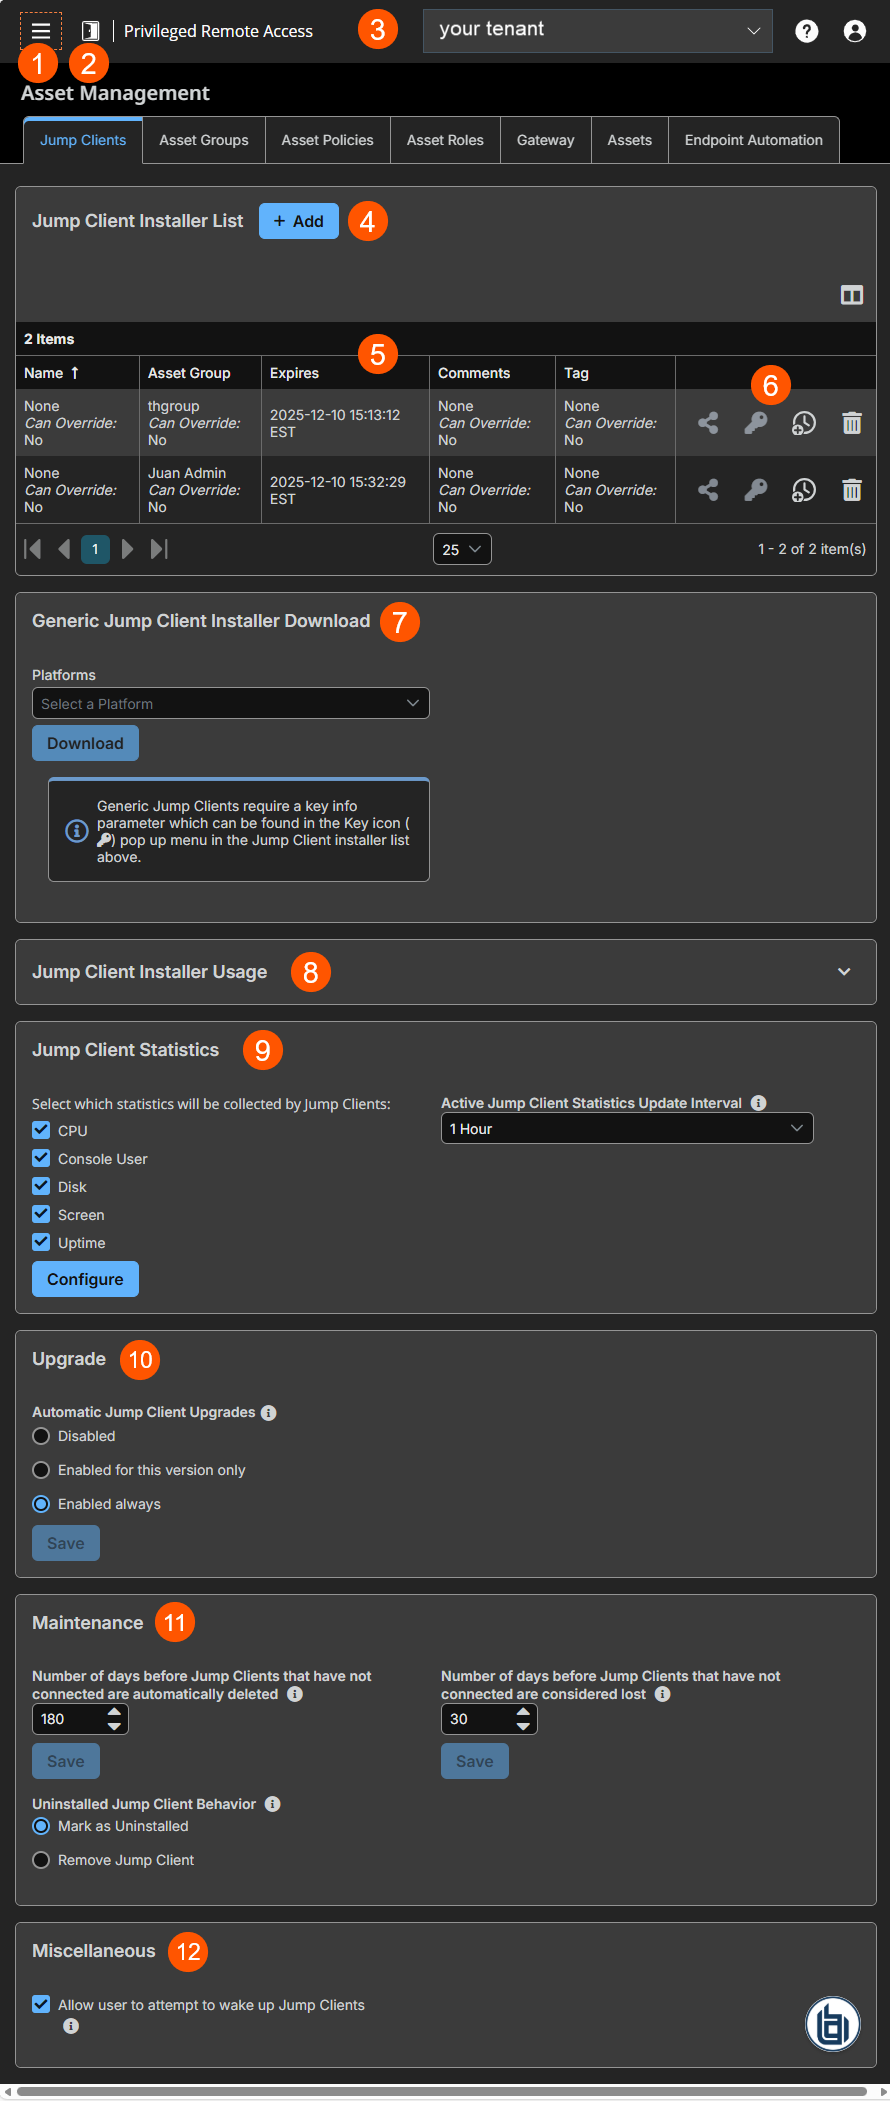Screen dimensions: 890x2101
Task: Uncheck the CPU statistics checkbox
Action: point(41,1130)
